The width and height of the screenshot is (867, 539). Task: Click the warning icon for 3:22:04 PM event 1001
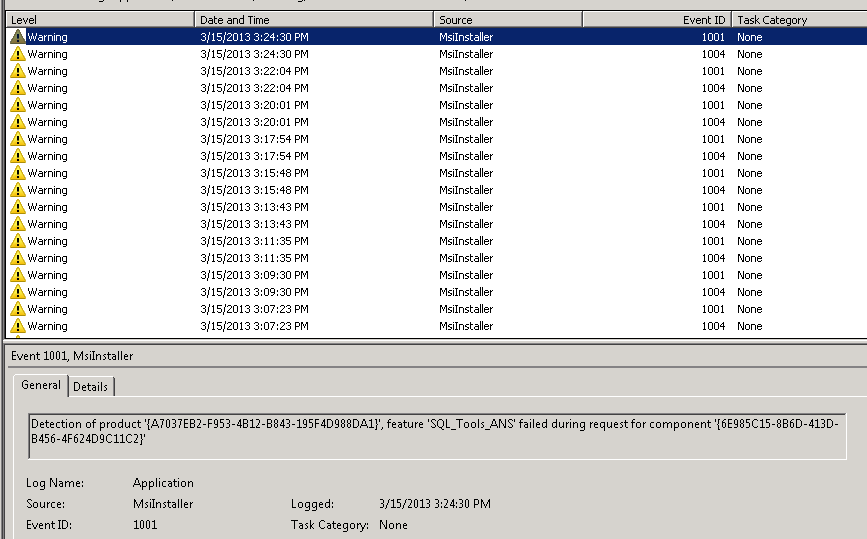(18, 71)
